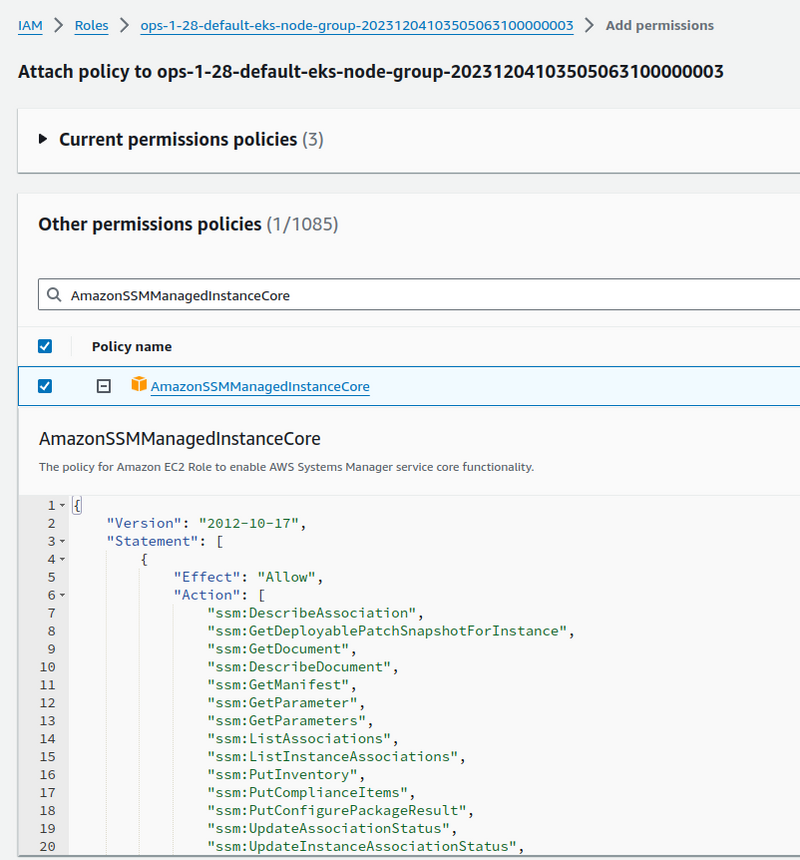Click the Add permissions breadcrumb text
The width and height of the screenshot is (800, 860).
point(660,25)
